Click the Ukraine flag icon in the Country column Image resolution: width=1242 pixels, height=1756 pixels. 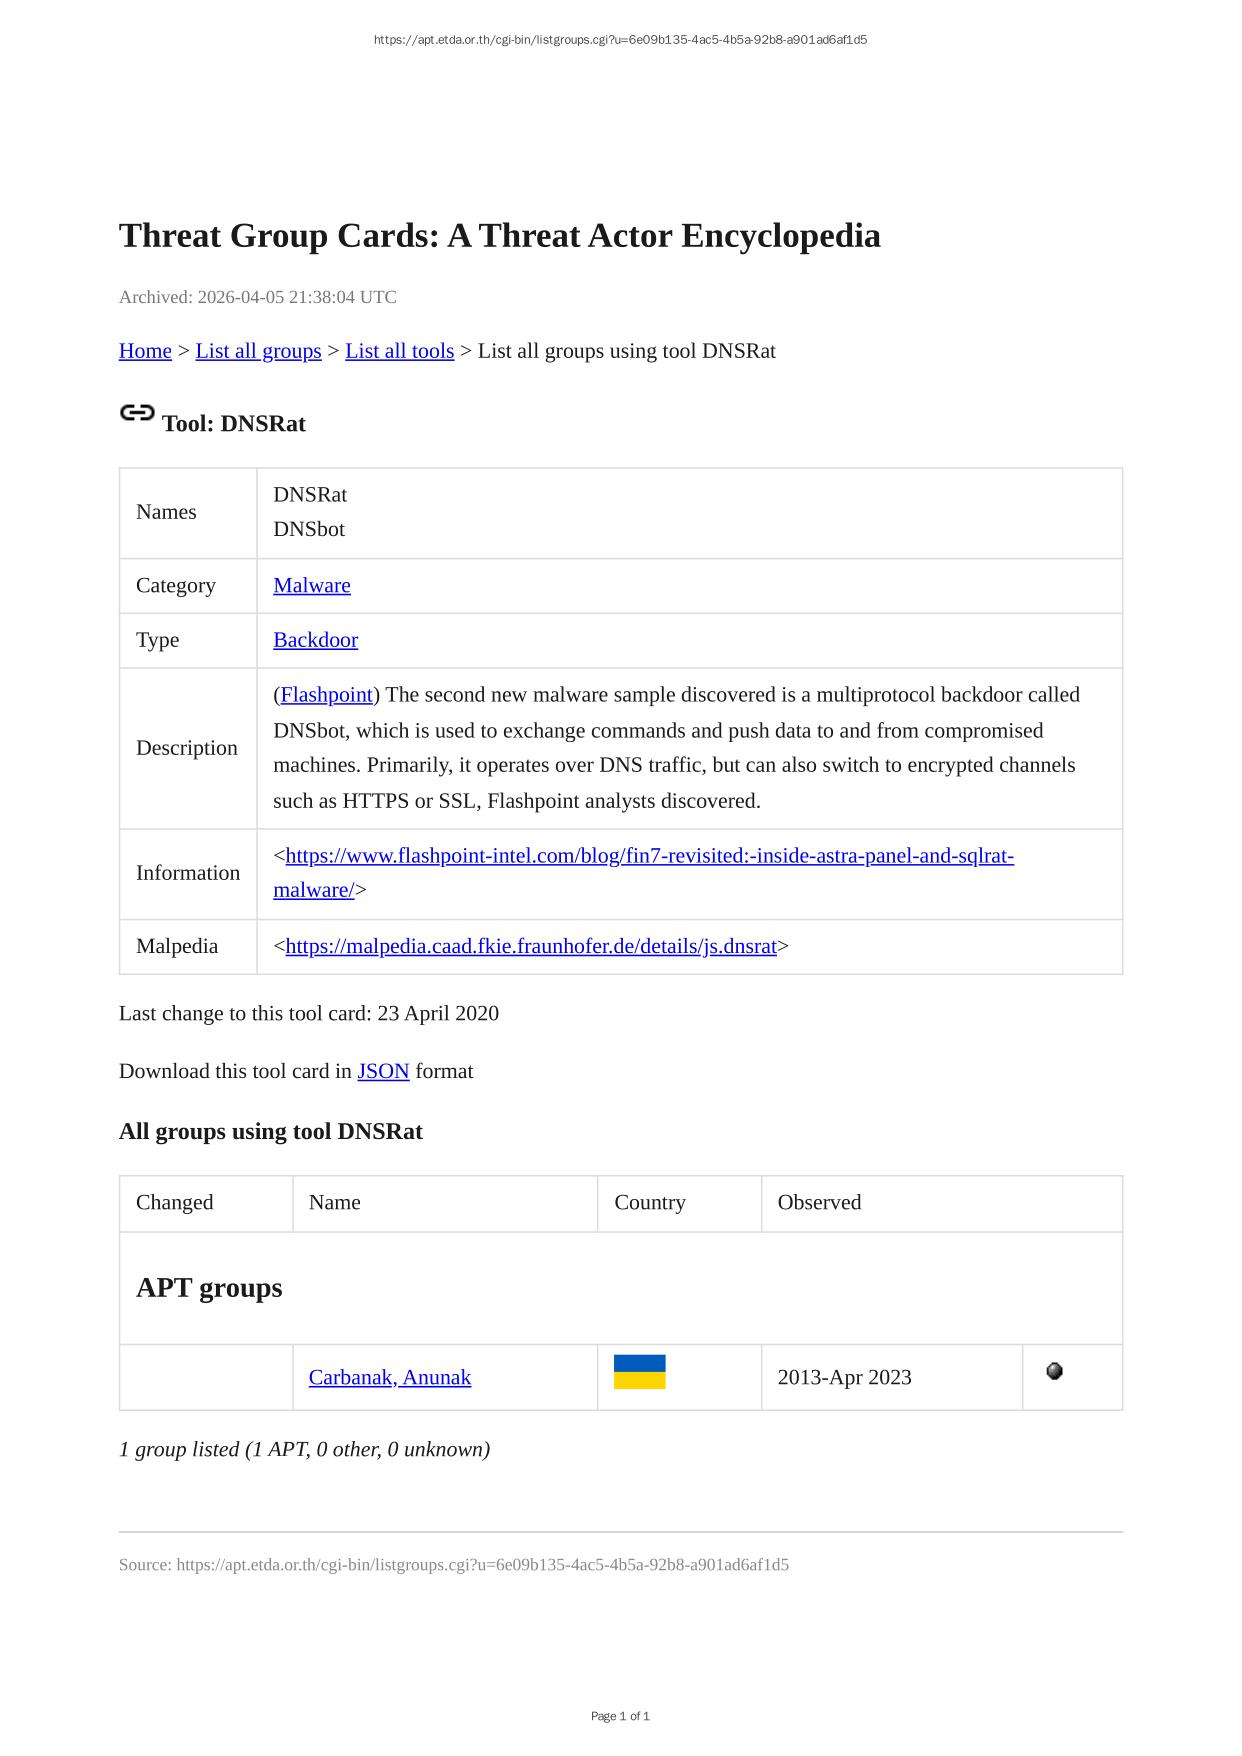pos(639,1372)
